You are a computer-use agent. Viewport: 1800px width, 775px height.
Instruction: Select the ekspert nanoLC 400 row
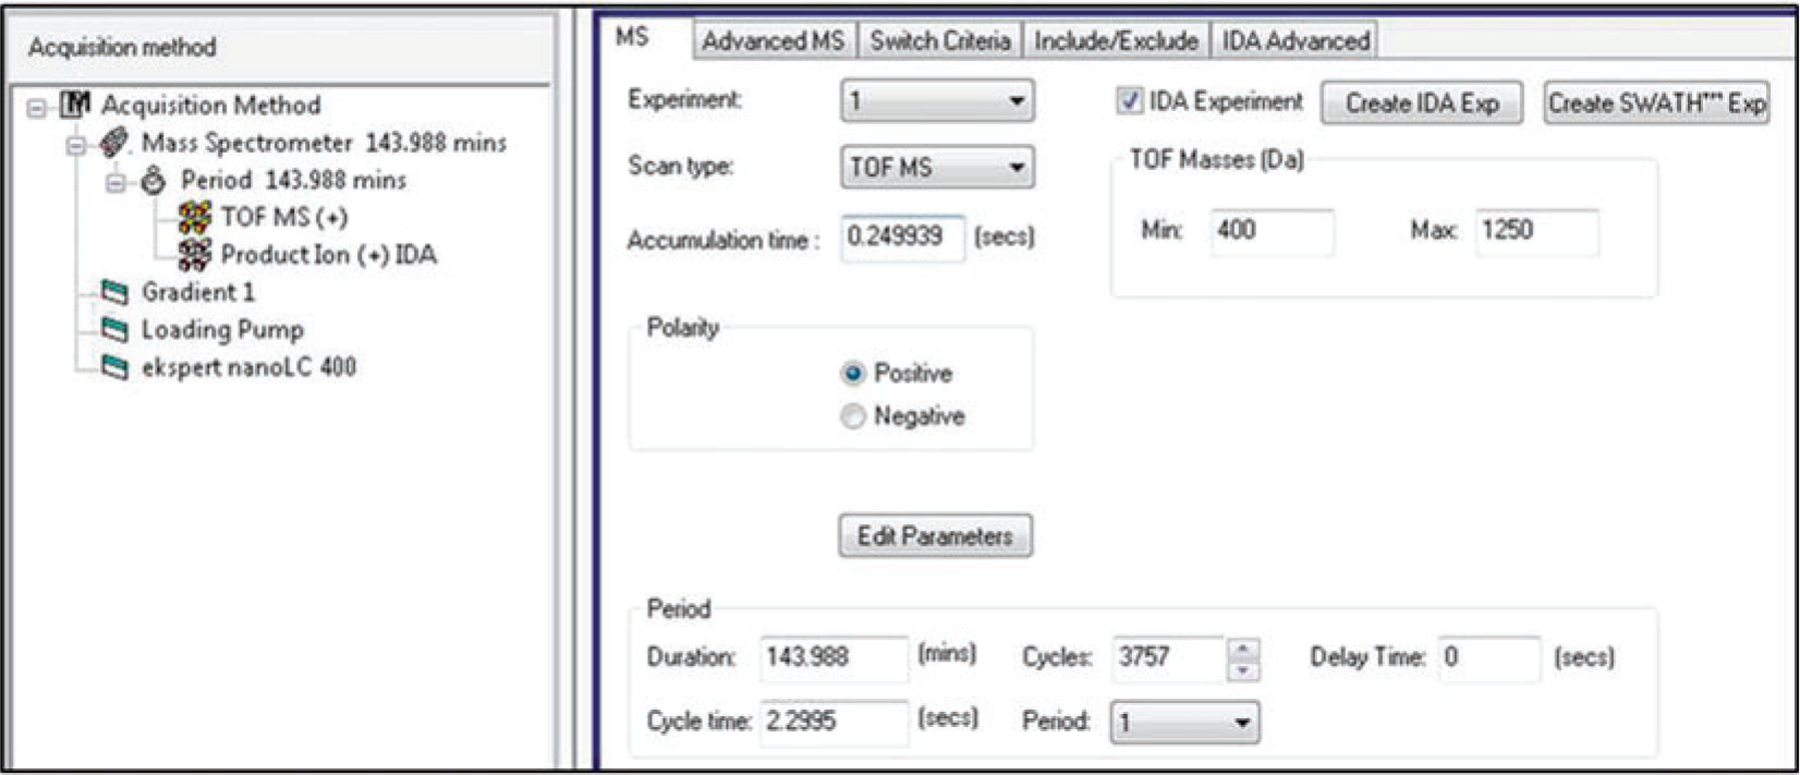(248, 368)
